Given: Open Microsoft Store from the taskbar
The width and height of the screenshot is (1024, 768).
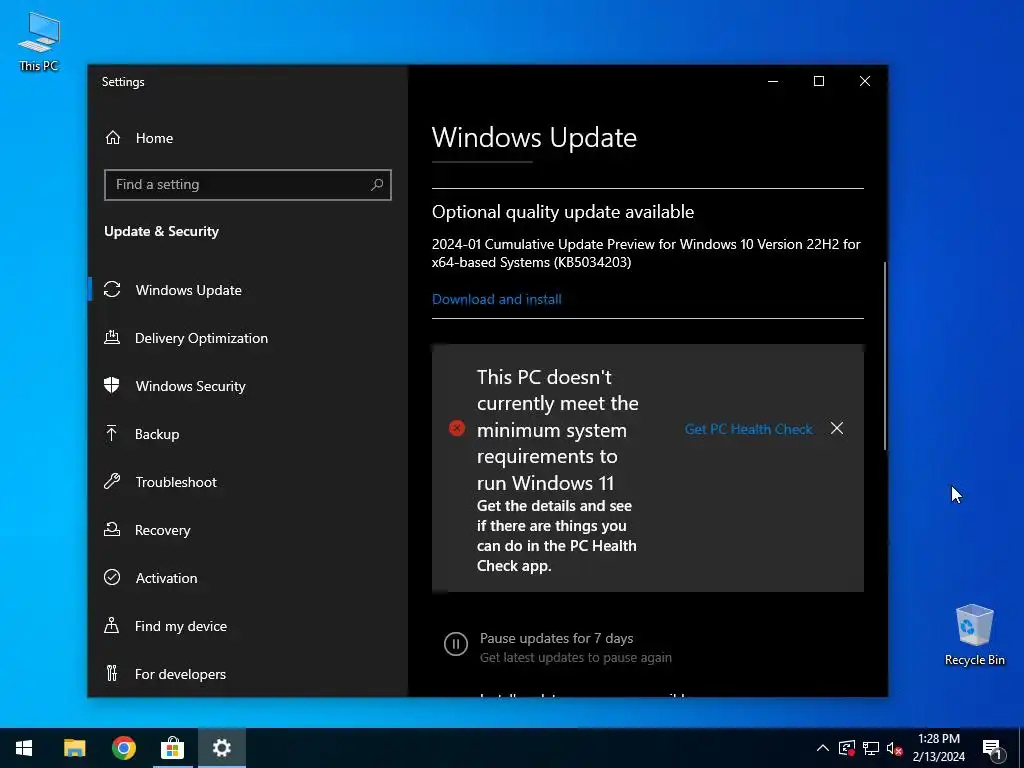Looking at the screenshot, I should click(172, 748).
